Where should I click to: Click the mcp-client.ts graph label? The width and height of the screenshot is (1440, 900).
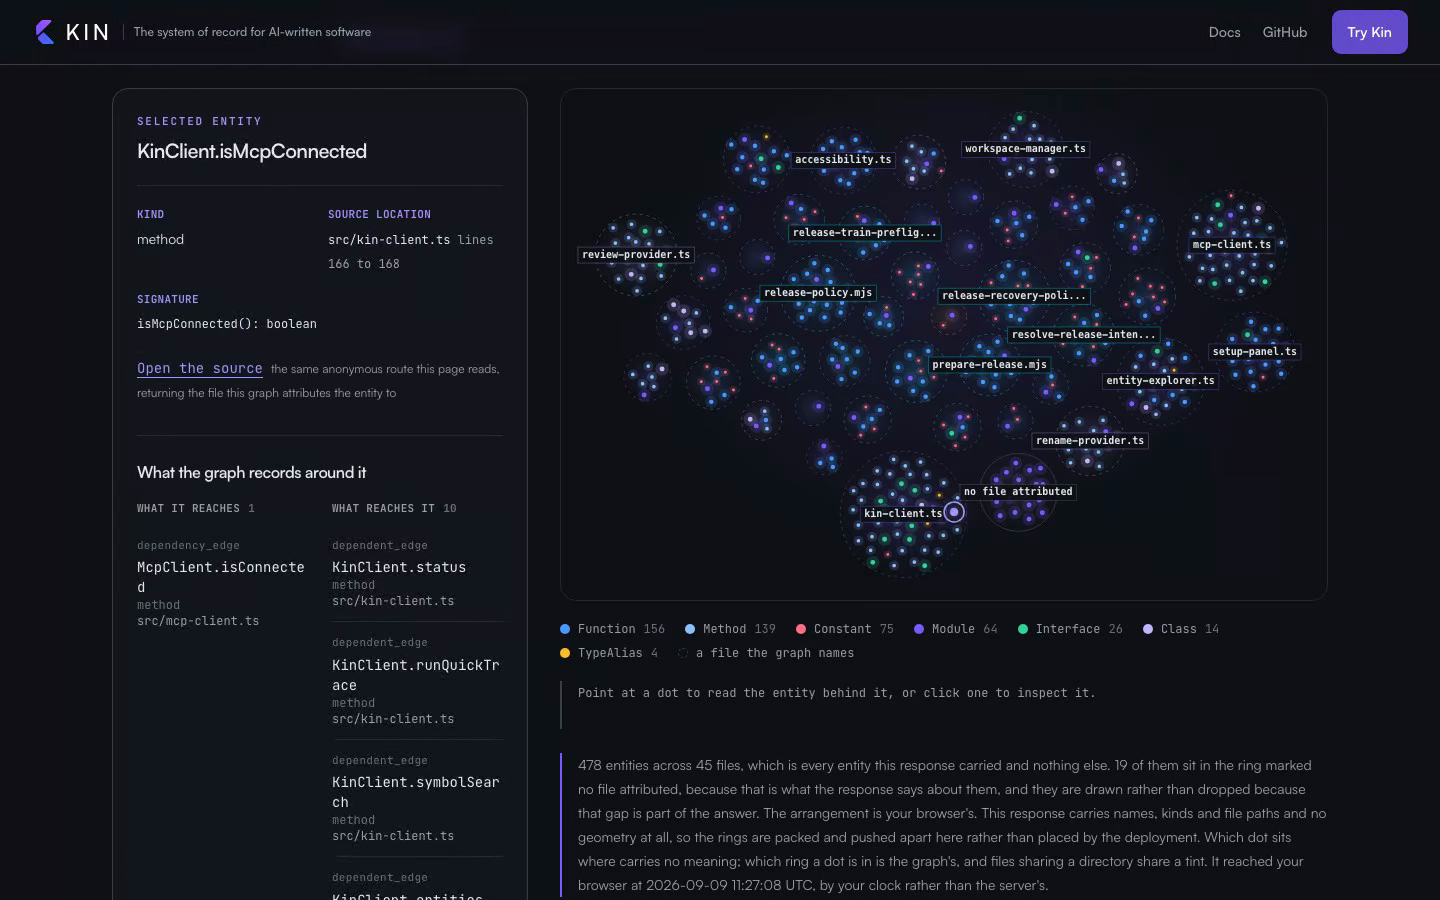pos(1231,244)
